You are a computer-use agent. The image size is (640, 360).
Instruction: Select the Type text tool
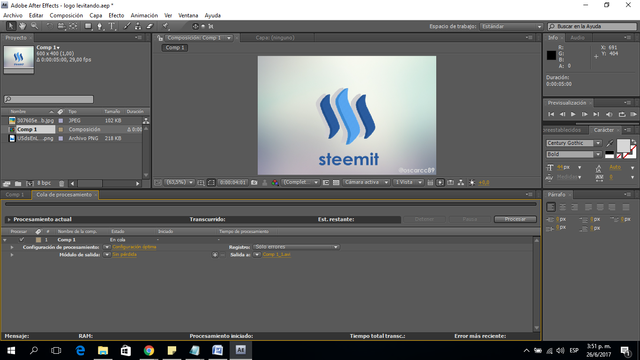(x=111, y=26)
